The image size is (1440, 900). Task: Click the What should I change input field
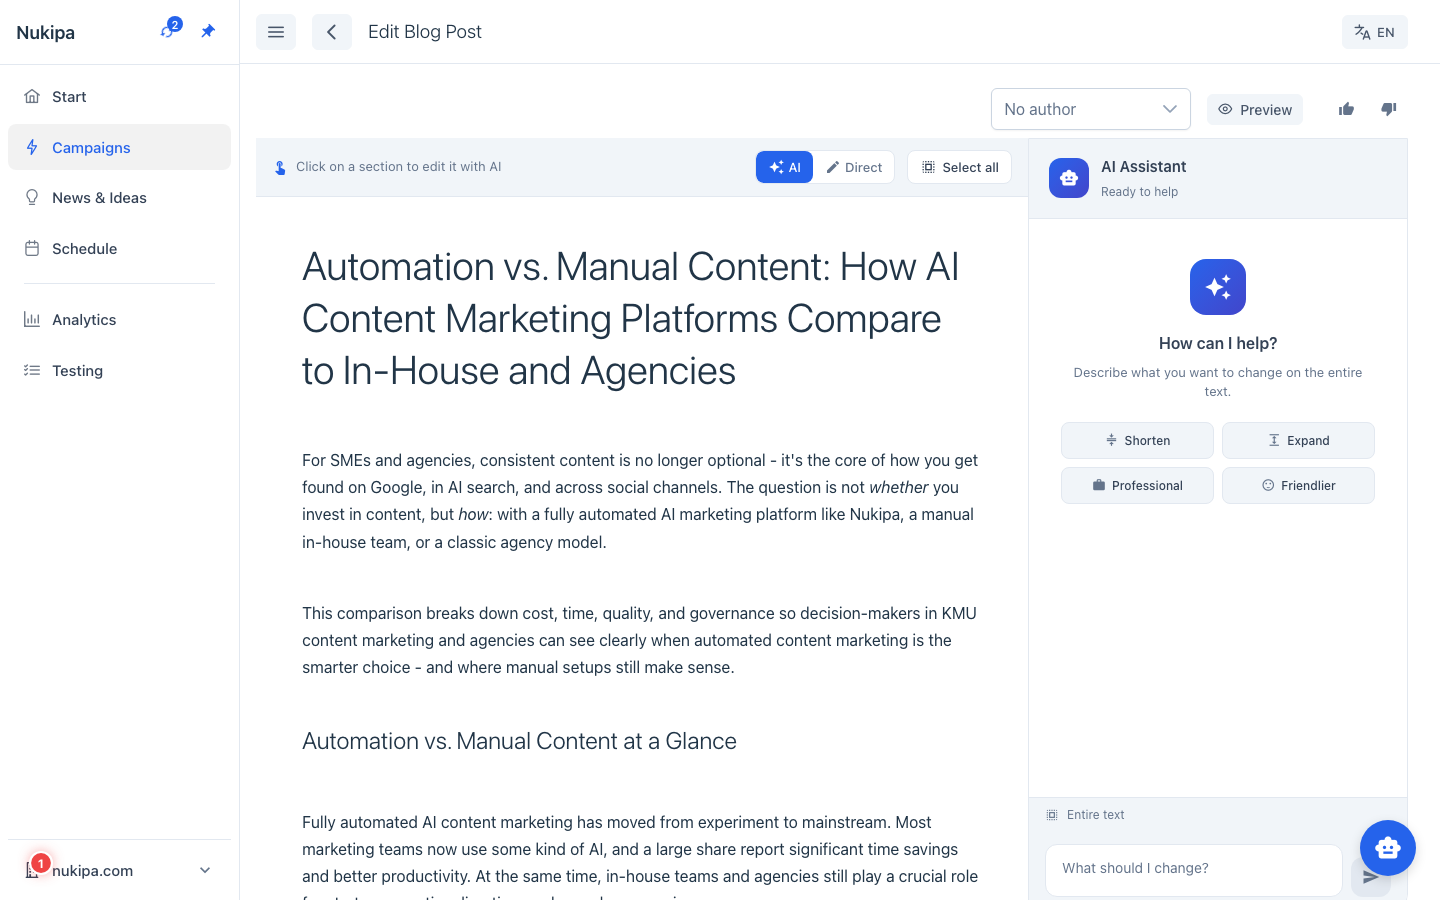tap(1193, 870)
